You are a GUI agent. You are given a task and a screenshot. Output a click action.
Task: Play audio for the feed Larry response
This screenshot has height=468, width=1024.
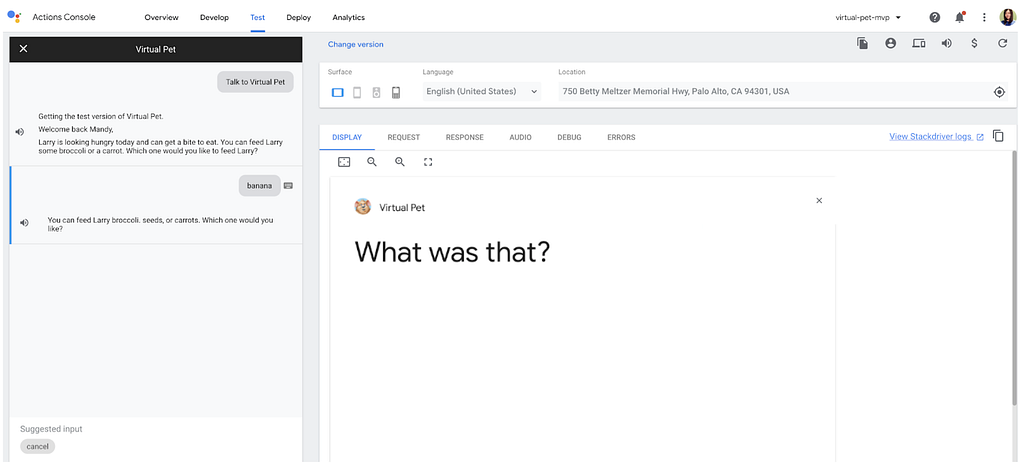tap(24, 223)
